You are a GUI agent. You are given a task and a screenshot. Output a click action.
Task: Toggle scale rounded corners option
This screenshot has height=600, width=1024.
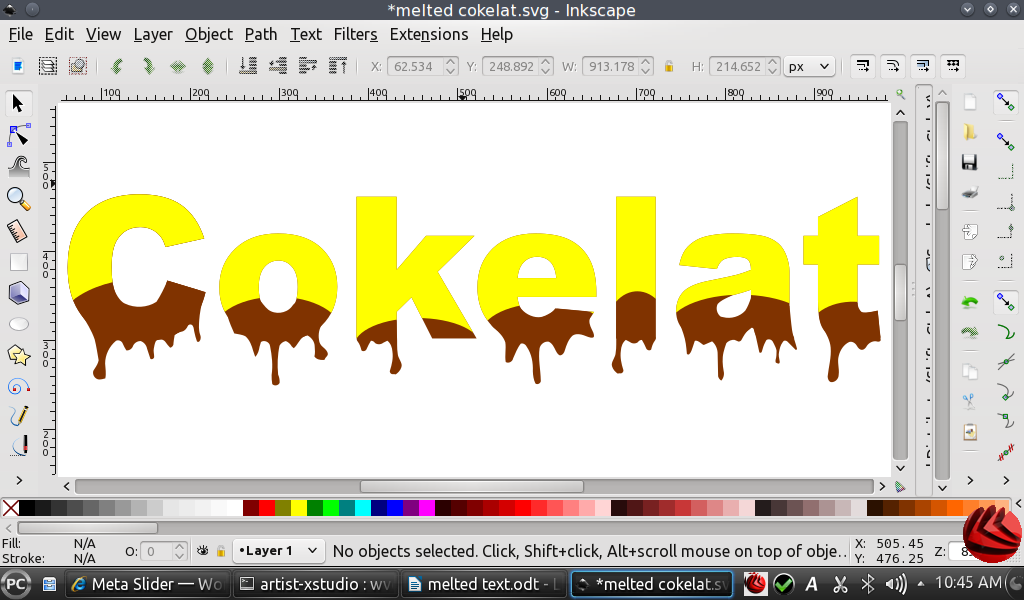(893, 66)
